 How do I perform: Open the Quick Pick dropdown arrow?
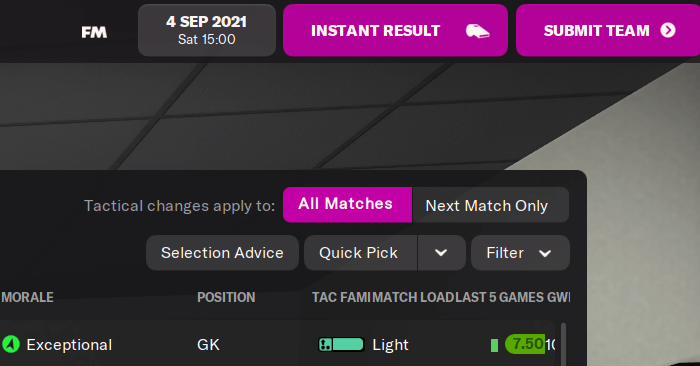coord(441,253)
